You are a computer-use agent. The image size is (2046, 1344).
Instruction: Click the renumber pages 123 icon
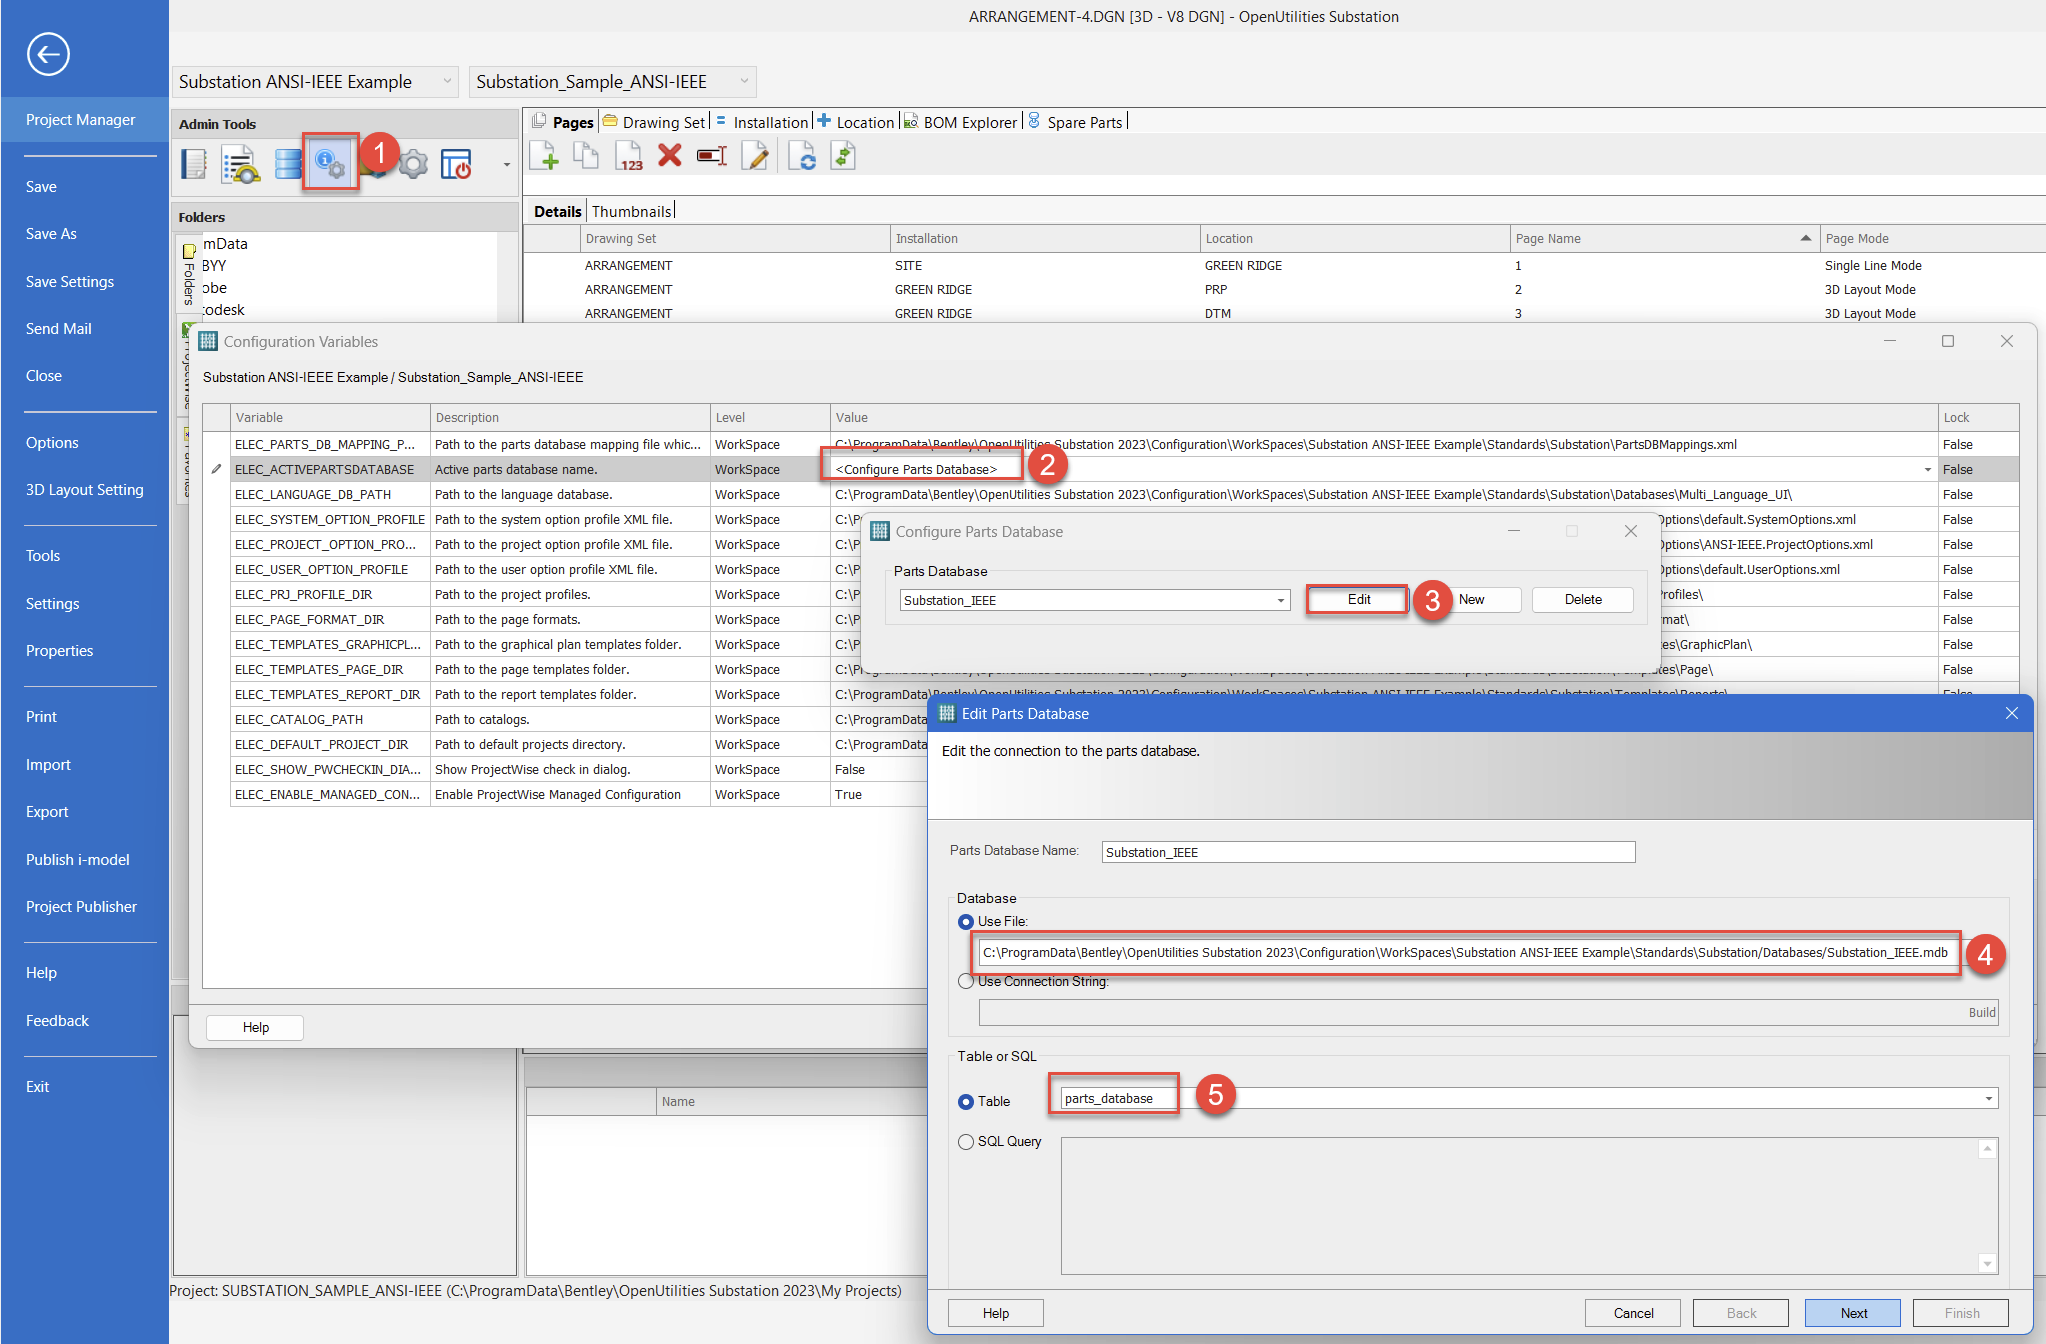(629, 156)
